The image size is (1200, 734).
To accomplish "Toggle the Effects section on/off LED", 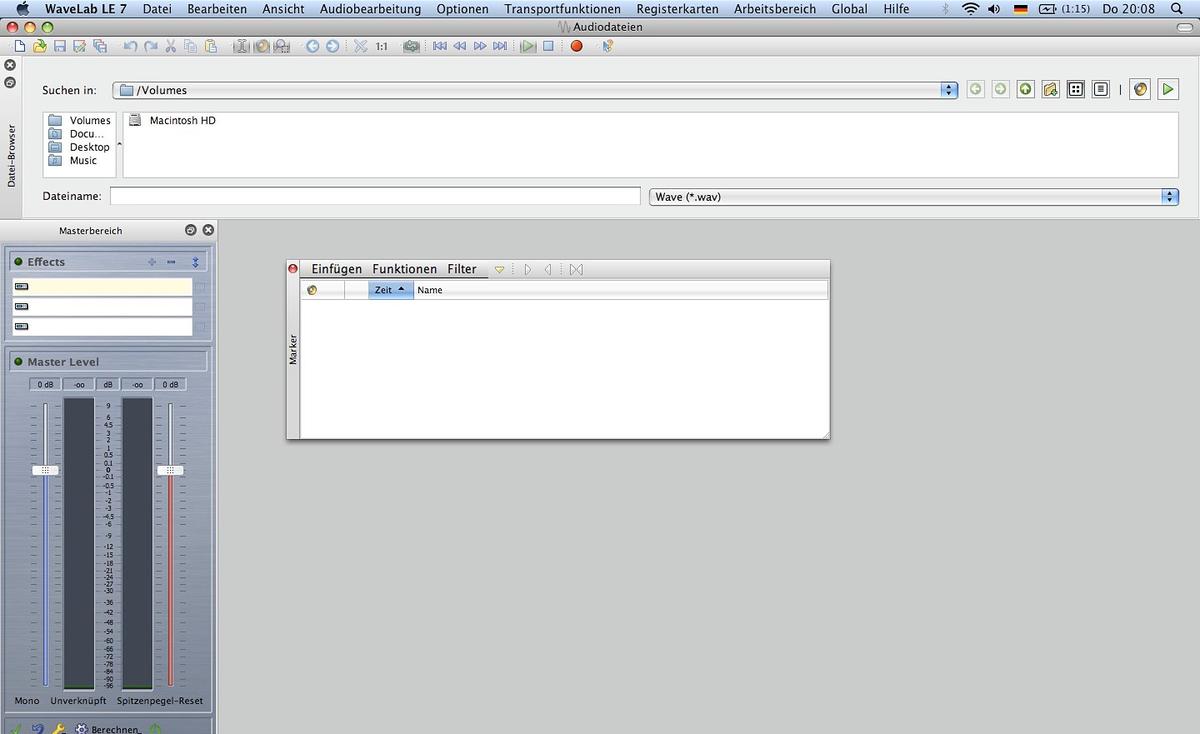I will [18, 262].
